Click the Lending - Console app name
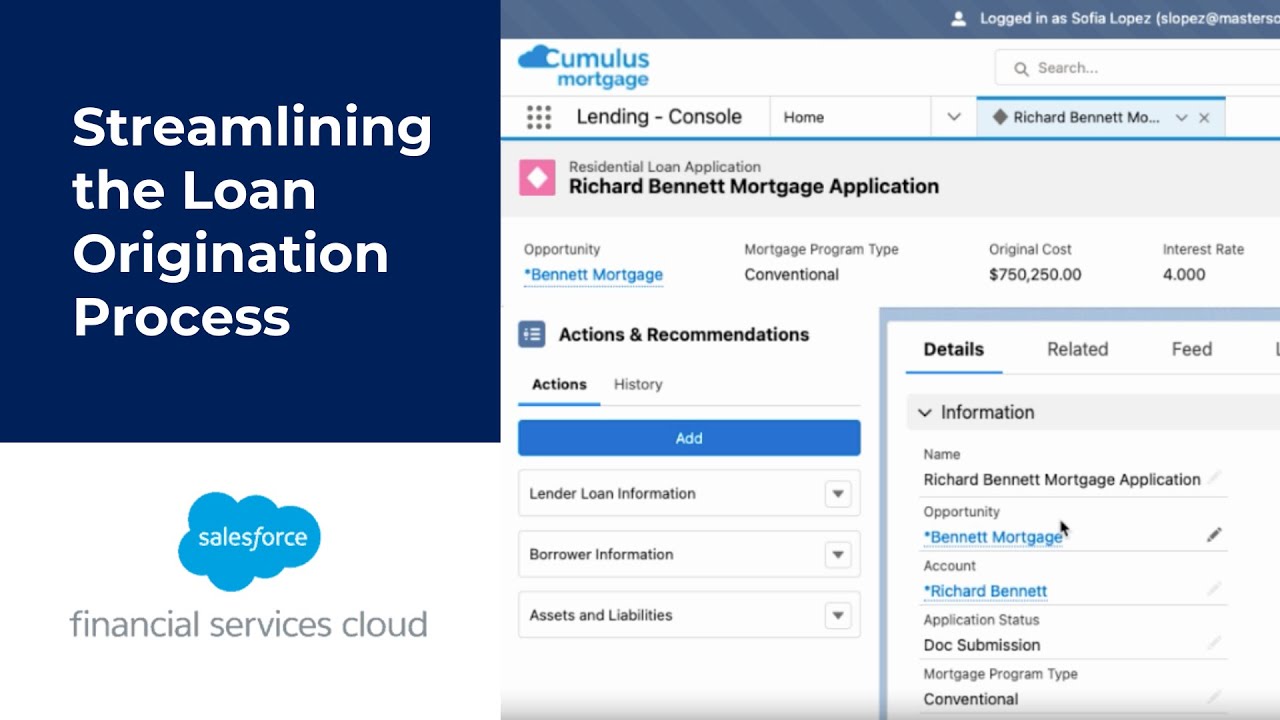 point(659,117)
